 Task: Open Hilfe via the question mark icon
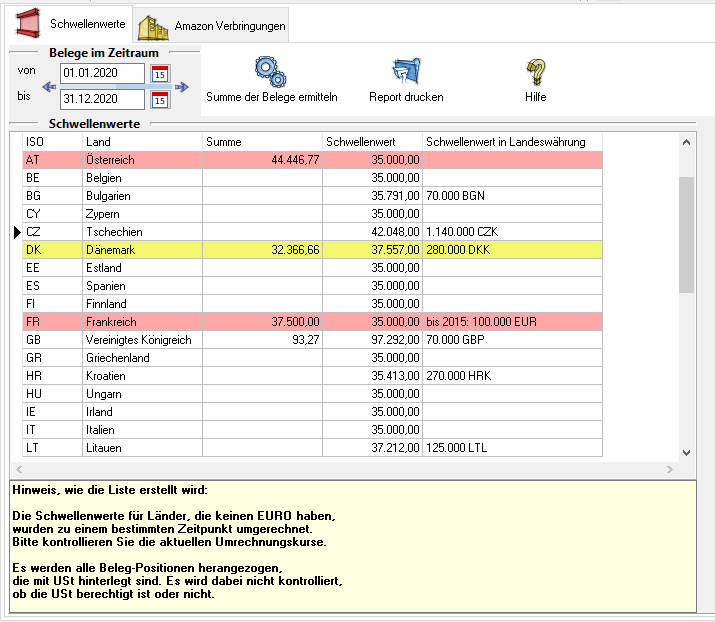point(536,71)
